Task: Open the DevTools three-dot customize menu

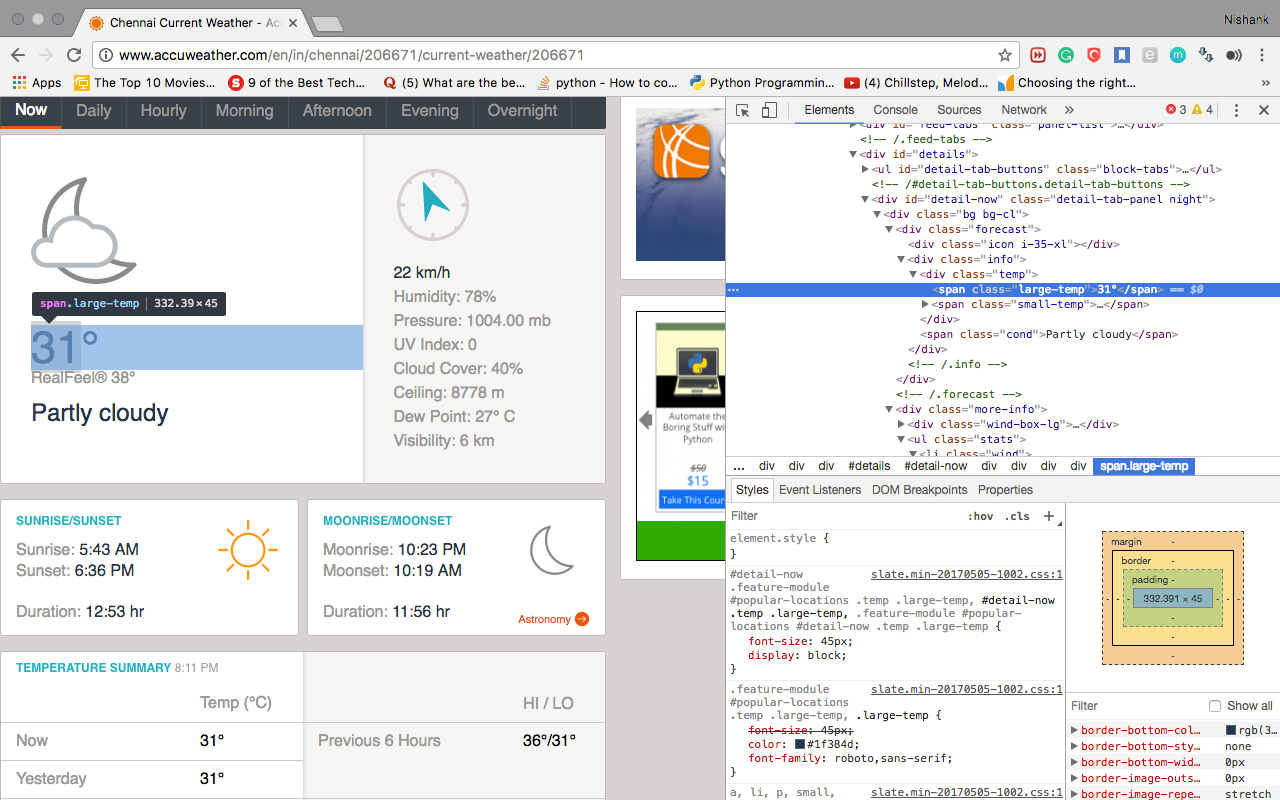Action: pyautogui.click(x=1236, y=110)
